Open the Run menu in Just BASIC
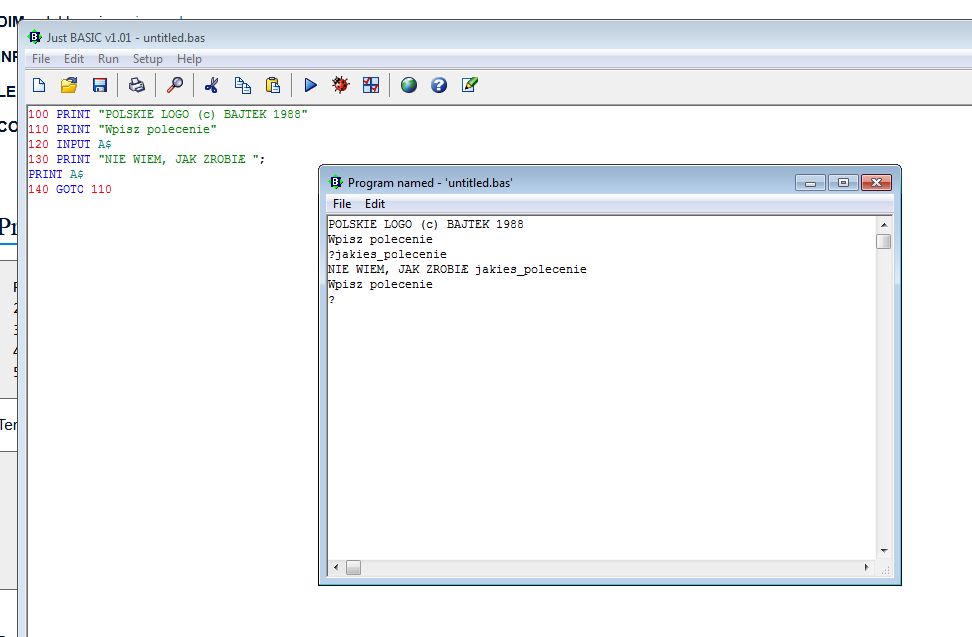 click(108, 59)
